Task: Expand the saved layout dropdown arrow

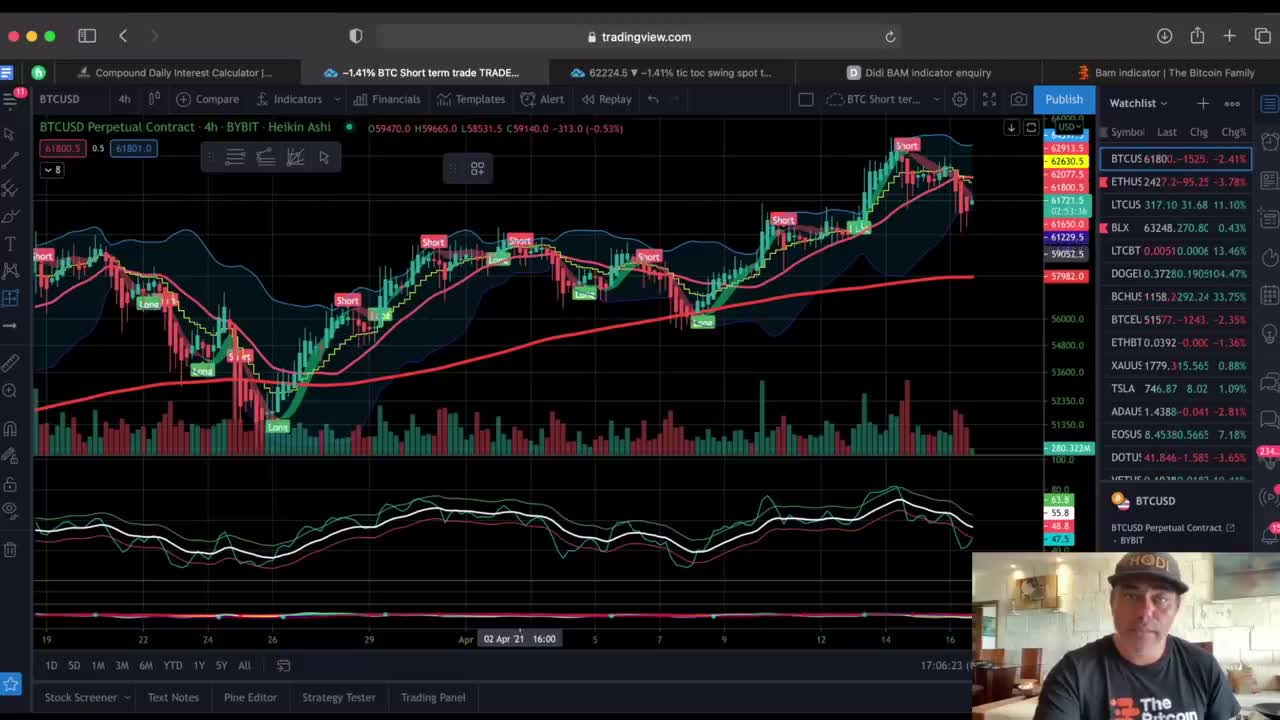Action: (x=936, y=99)
